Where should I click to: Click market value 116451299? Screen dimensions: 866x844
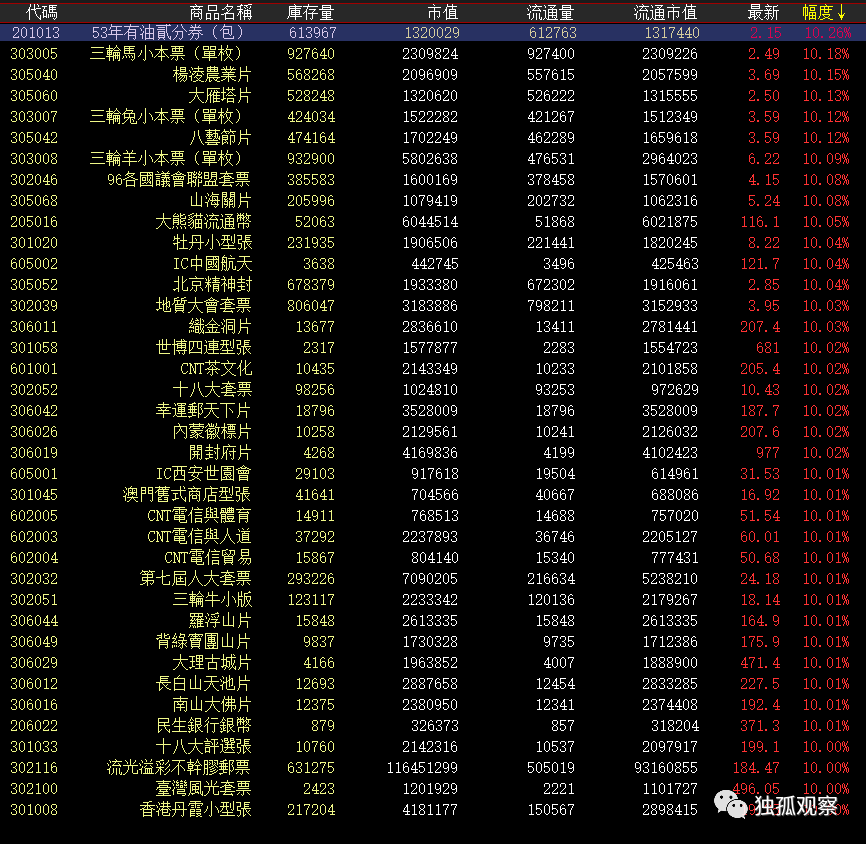423,767
